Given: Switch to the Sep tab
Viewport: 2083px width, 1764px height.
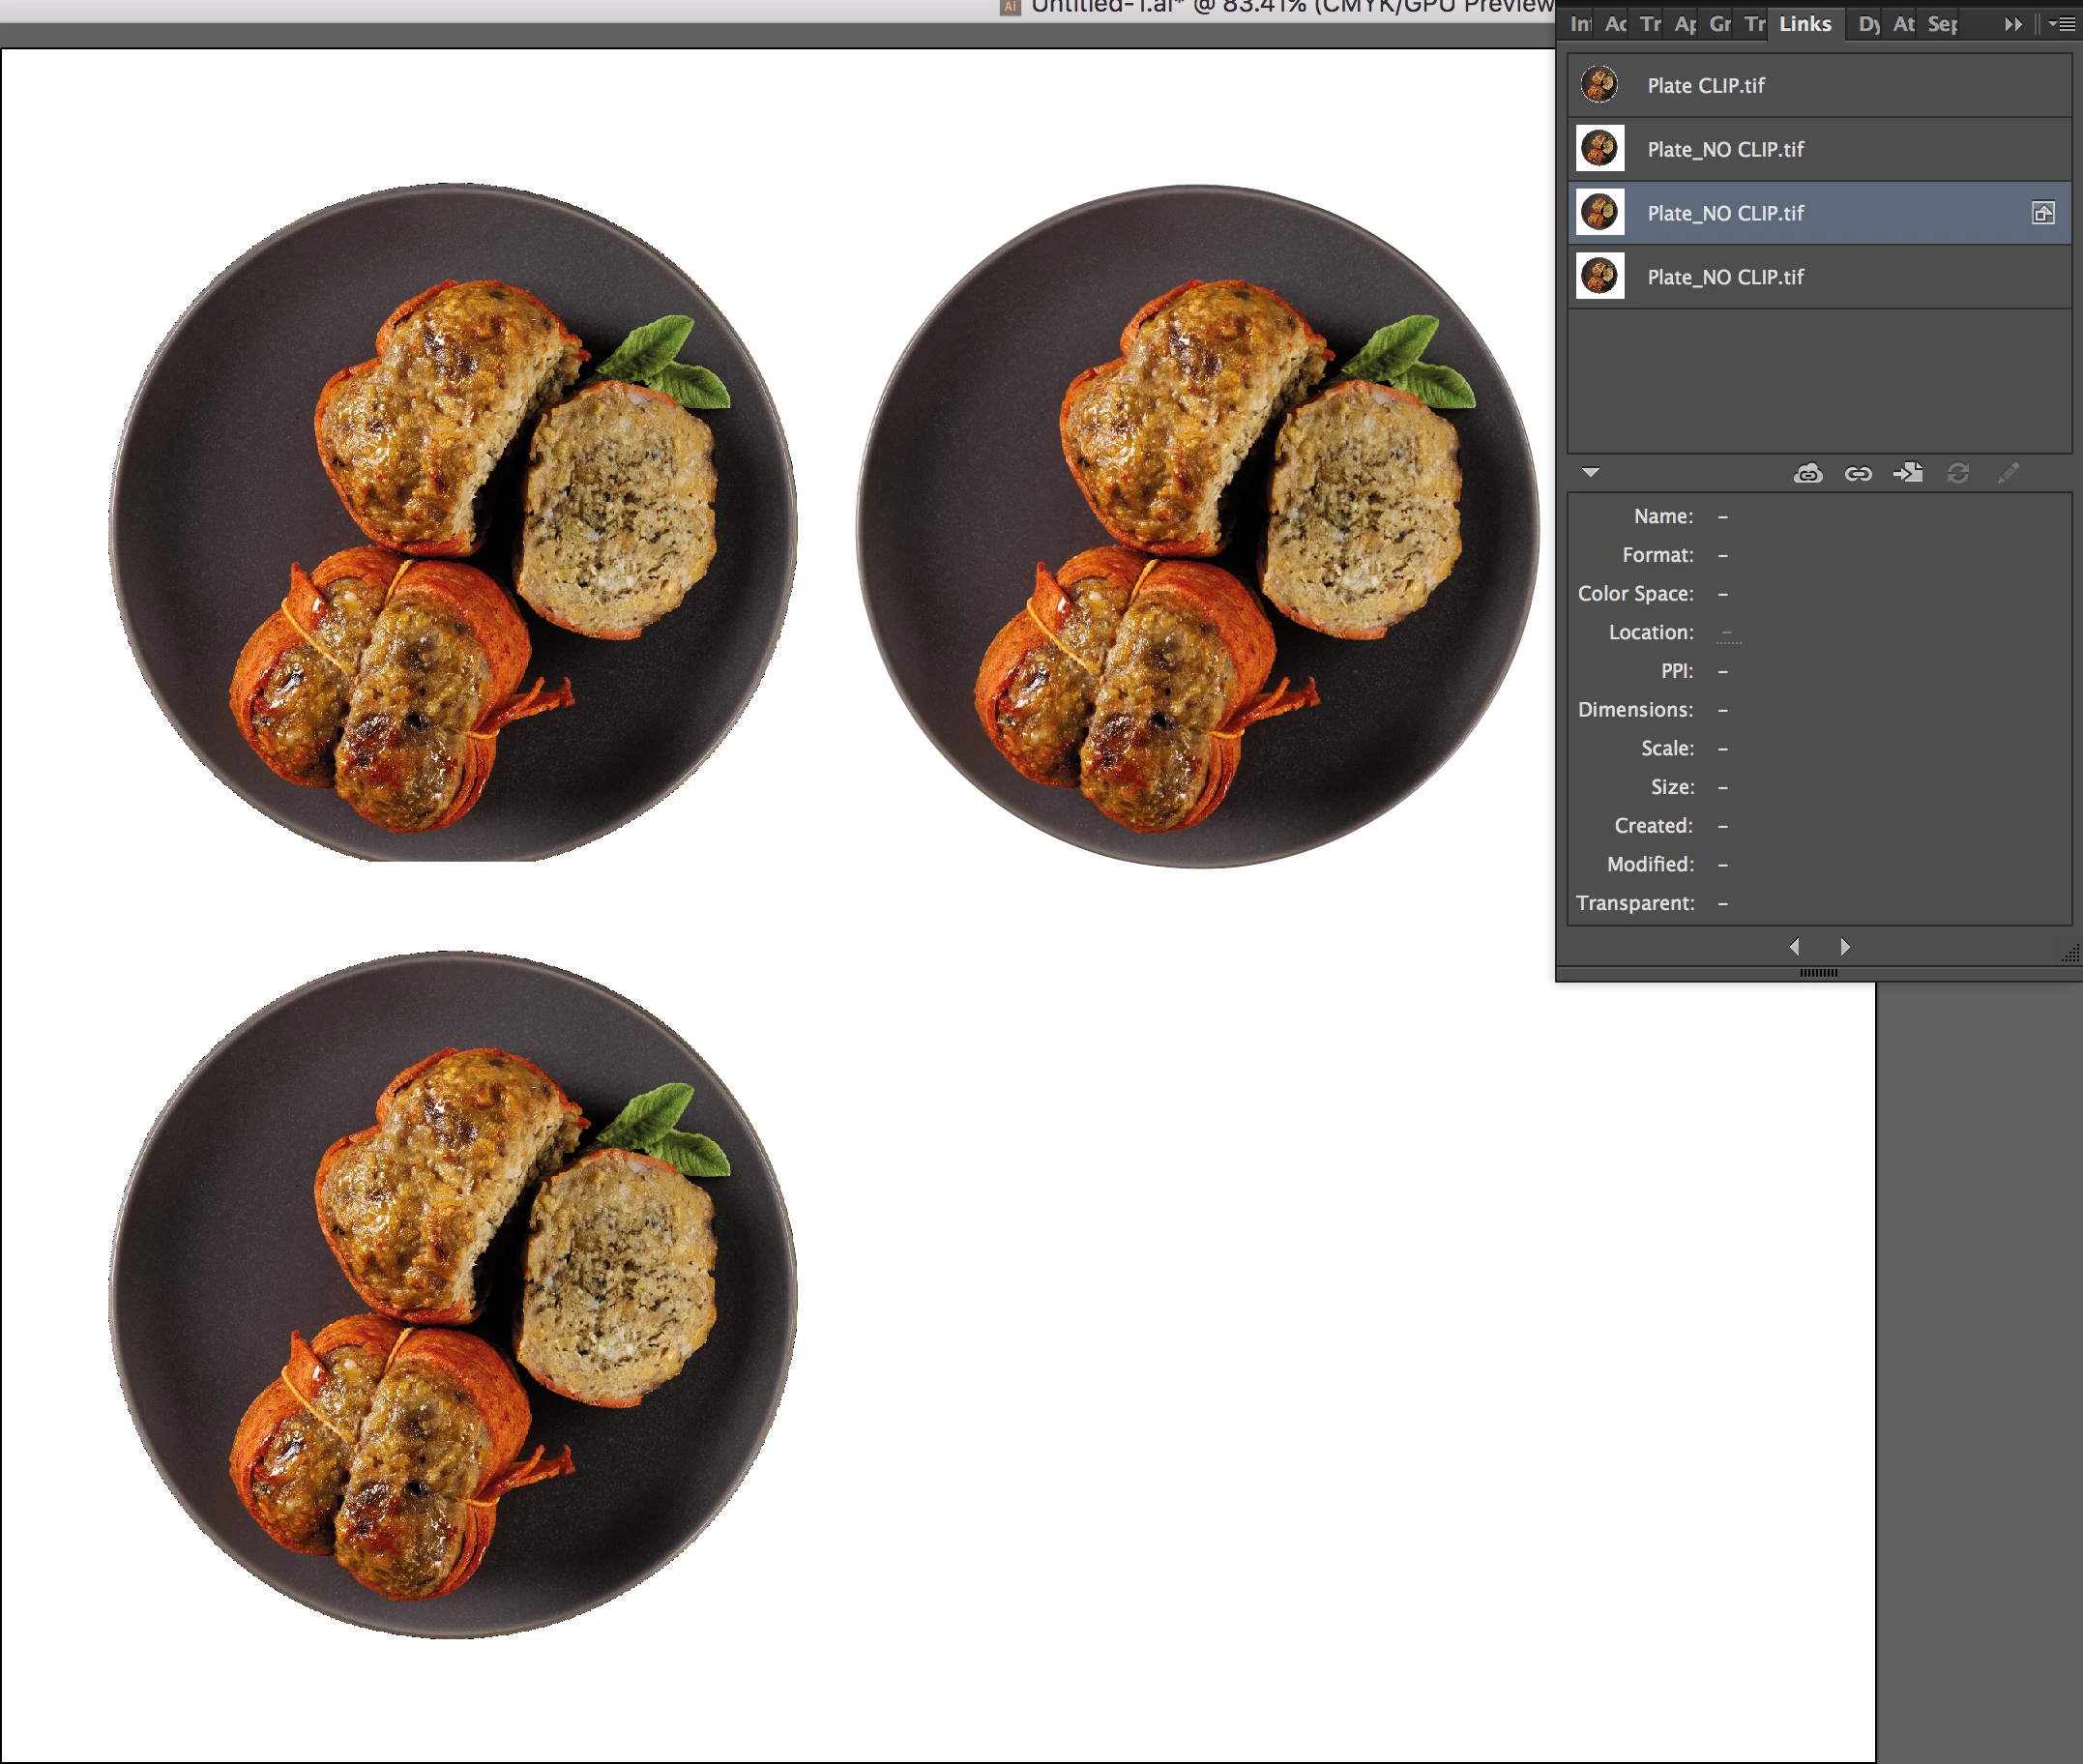Looking at the screenshot, I should pyautogui.click(x=1942, y=24).
